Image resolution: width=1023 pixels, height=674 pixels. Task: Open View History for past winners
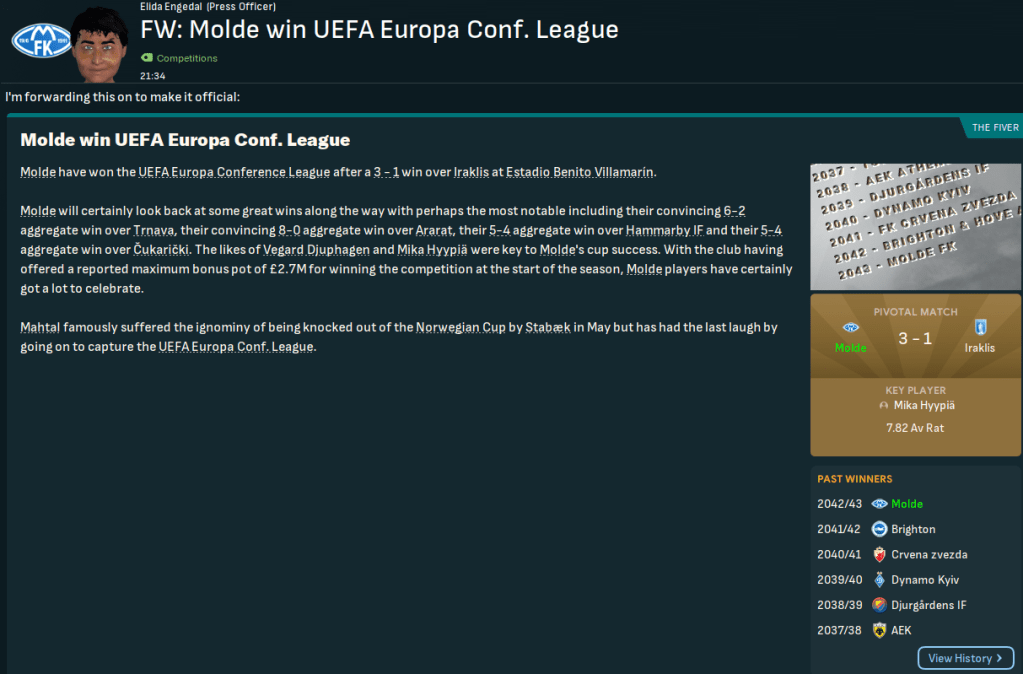tap(965, 658)
